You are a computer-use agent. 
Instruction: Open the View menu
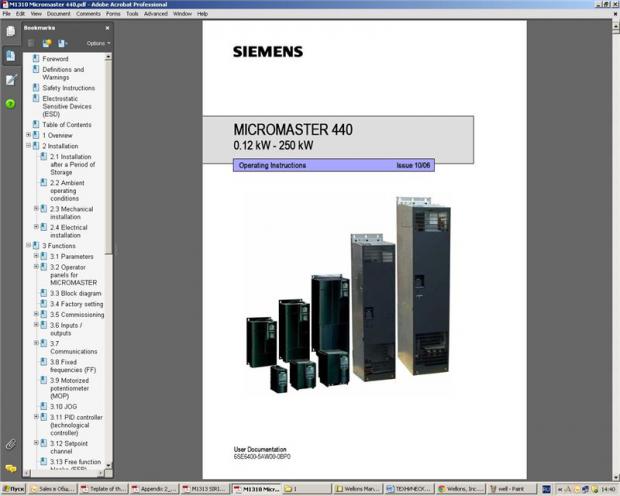36,13
